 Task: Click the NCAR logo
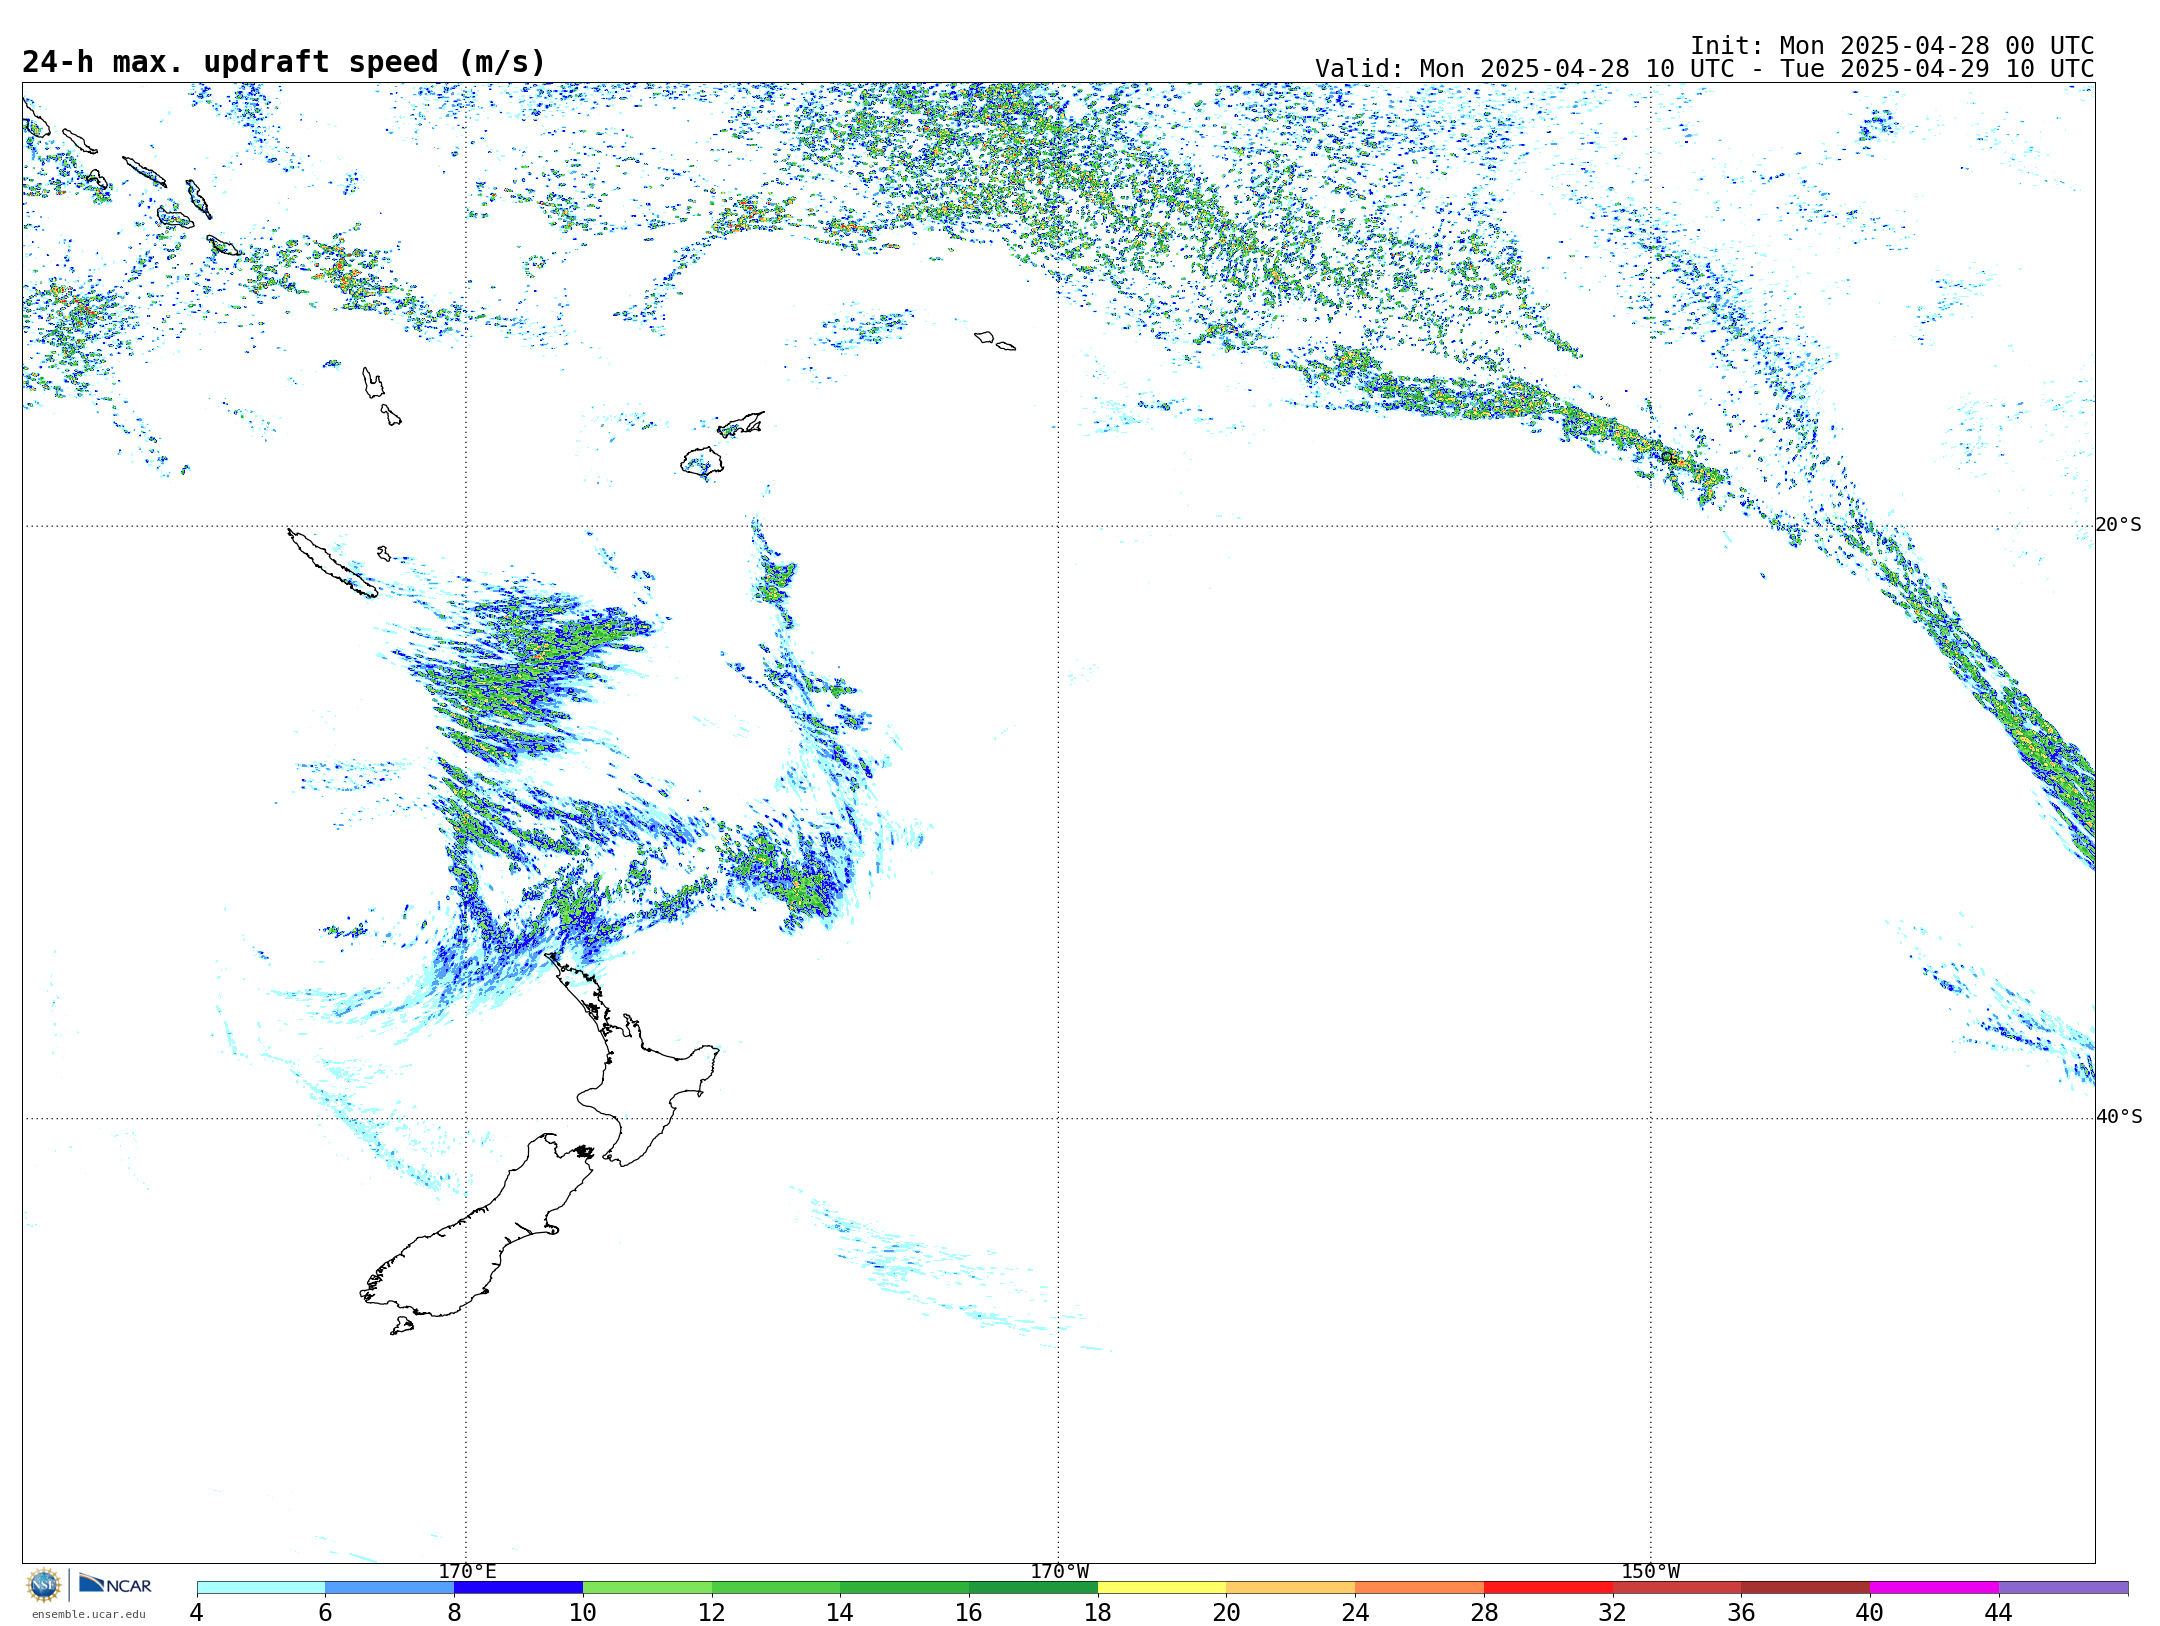[115, 1584]
